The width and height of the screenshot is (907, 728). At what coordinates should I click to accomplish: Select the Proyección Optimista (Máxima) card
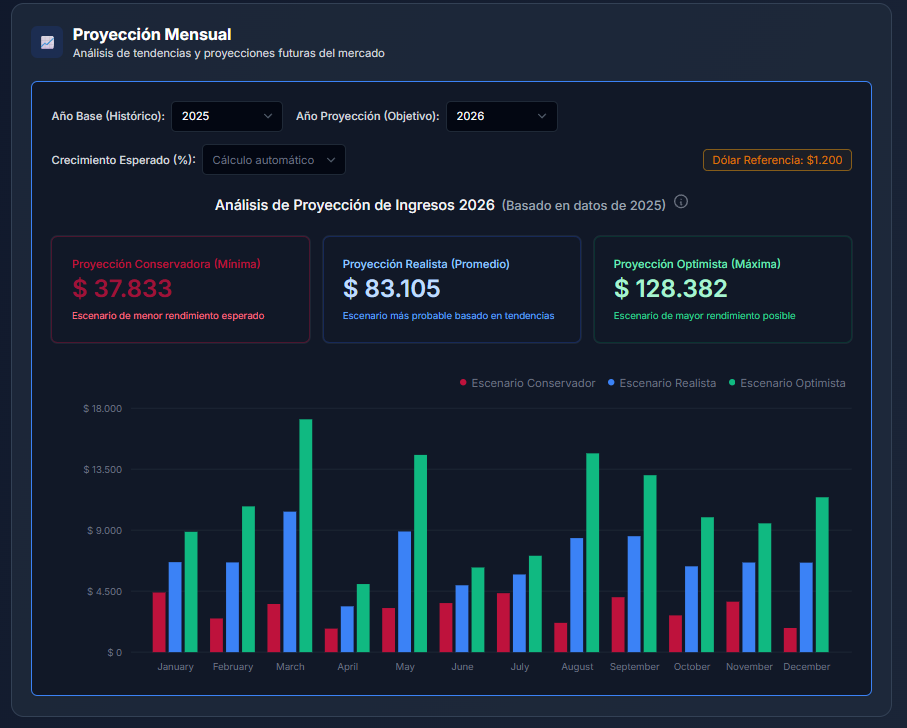coord(722,289)
